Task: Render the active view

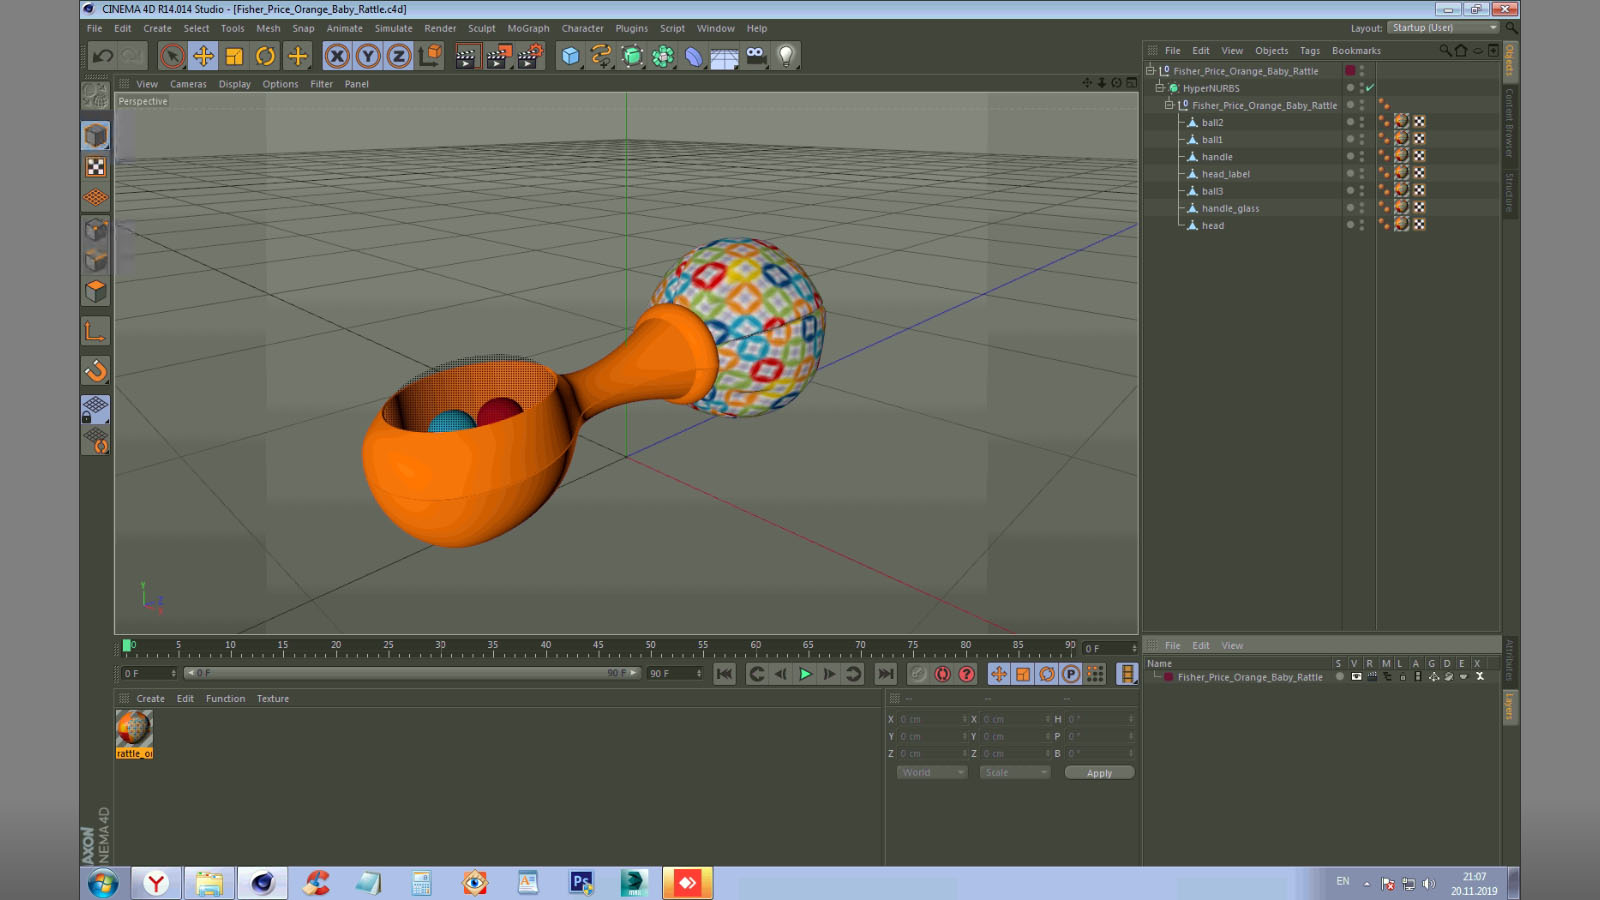Action: point(467,56)
